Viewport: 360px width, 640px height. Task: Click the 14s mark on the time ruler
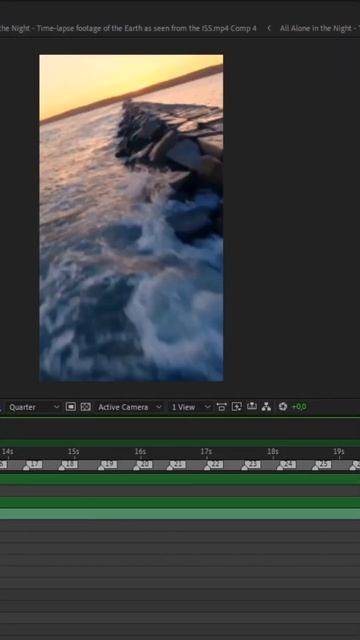(8, 451)
